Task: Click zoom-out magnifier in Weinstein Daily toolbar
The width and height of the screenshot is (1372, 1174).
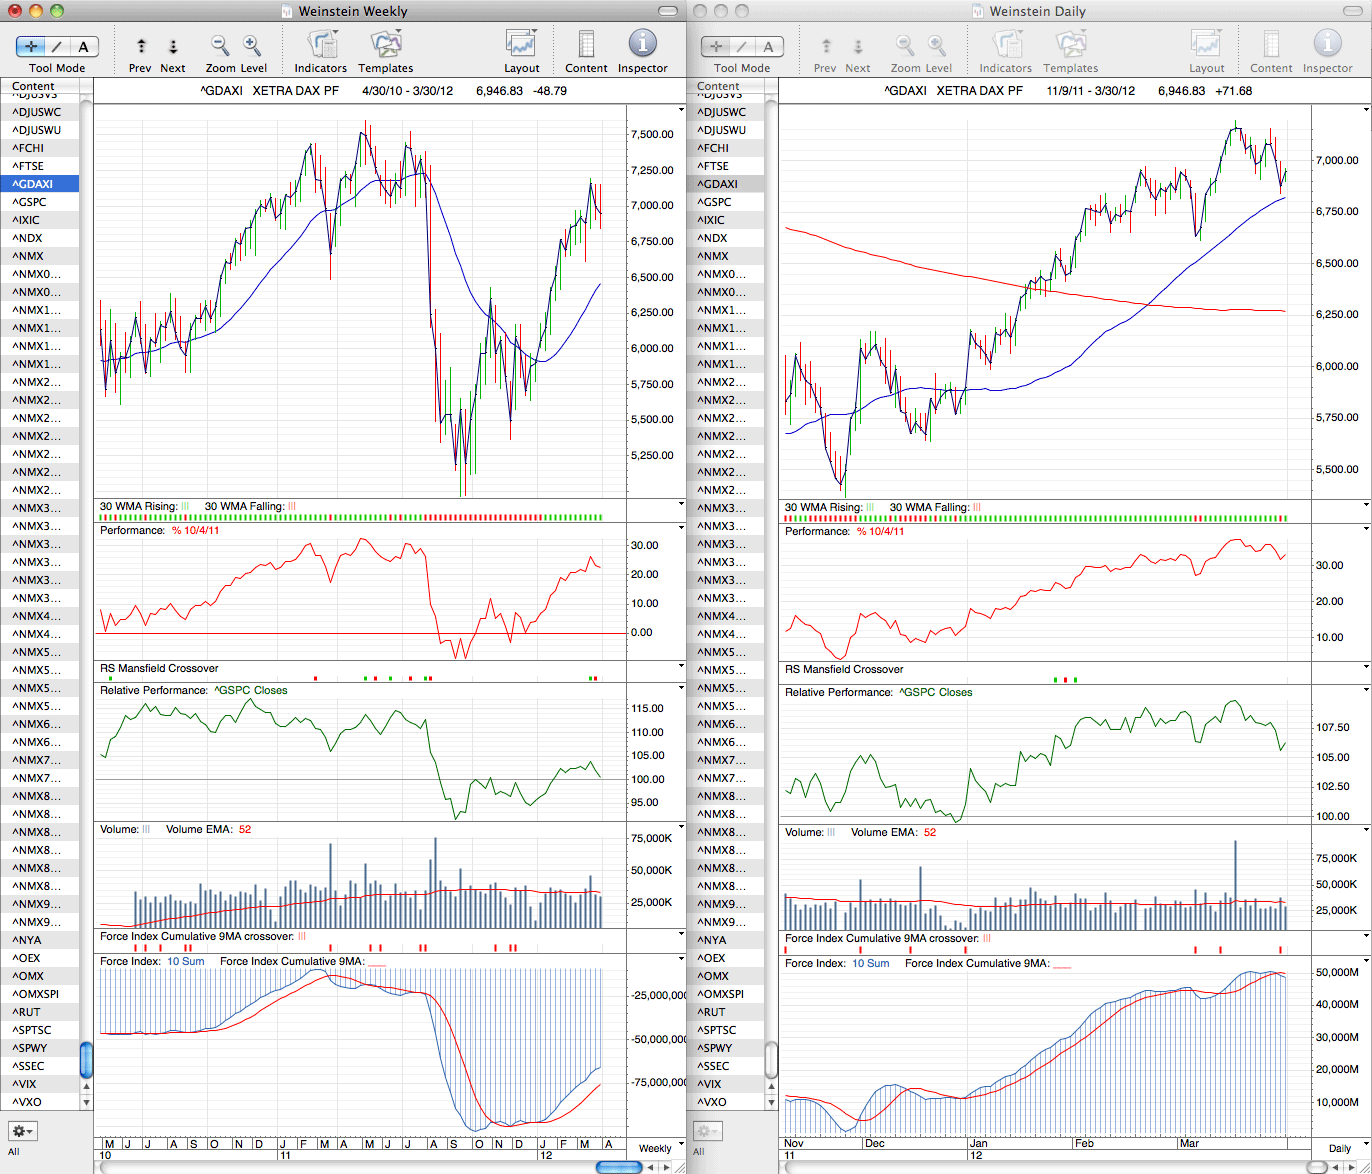Action: (x=905, y=46)
